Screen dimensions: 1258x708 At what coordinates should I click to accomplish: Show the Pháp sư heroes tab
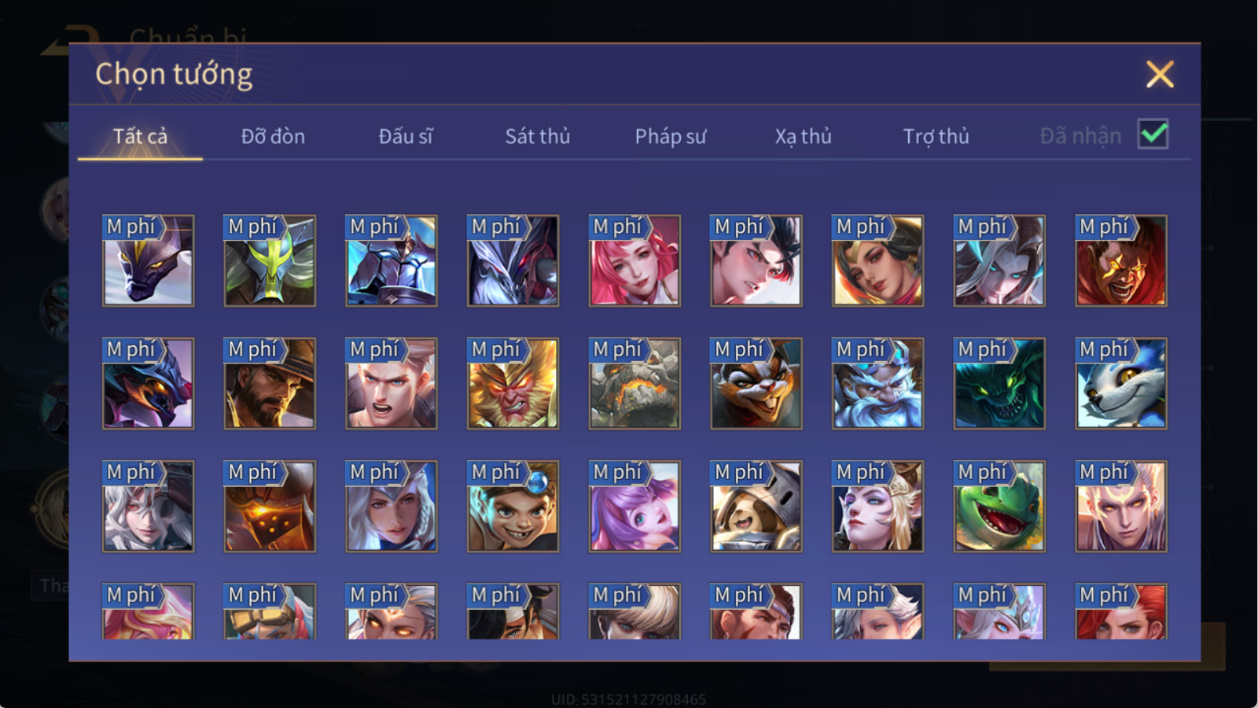671,136
